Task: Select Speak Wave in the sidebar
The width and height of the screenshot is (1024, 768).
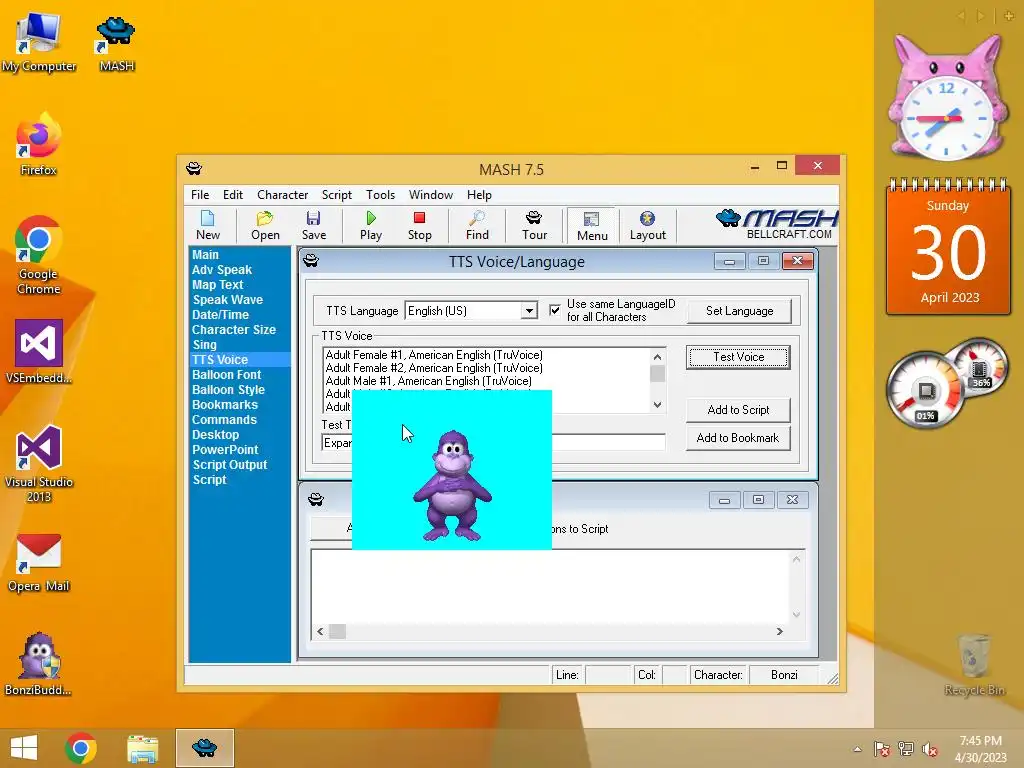Action: pyautogui.click(x=227, y=300)
